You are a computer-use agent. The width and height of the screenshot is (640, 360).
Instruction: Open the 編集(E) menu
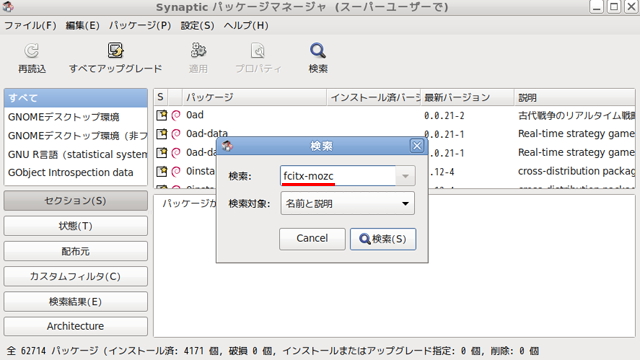pyautogui.click(x=82, y=25)
